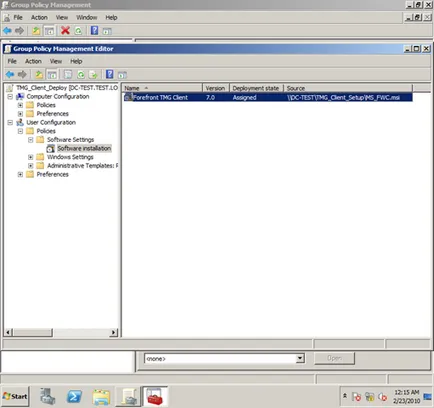
Task: Select Computer Configuration tree item
Action: click(x=58, y=96)
